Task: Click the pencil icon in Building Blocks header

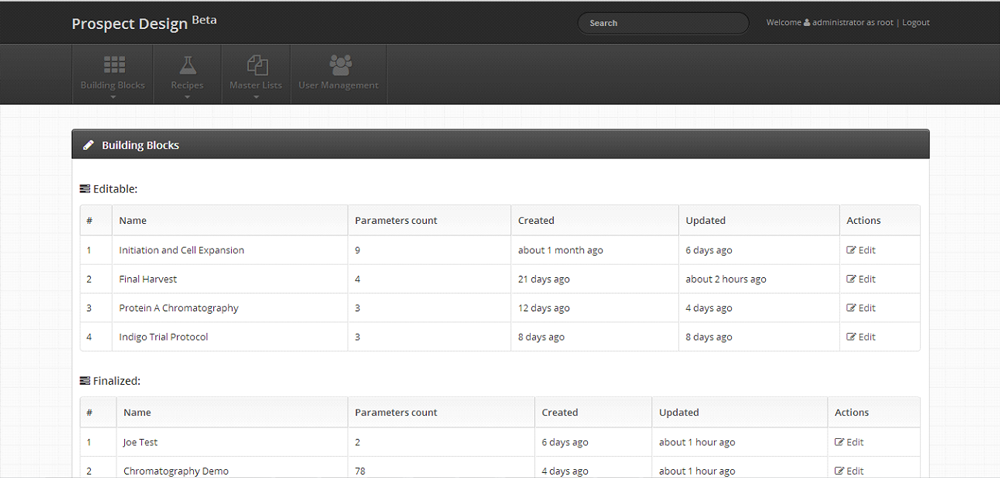Action: tap(89, 145)
